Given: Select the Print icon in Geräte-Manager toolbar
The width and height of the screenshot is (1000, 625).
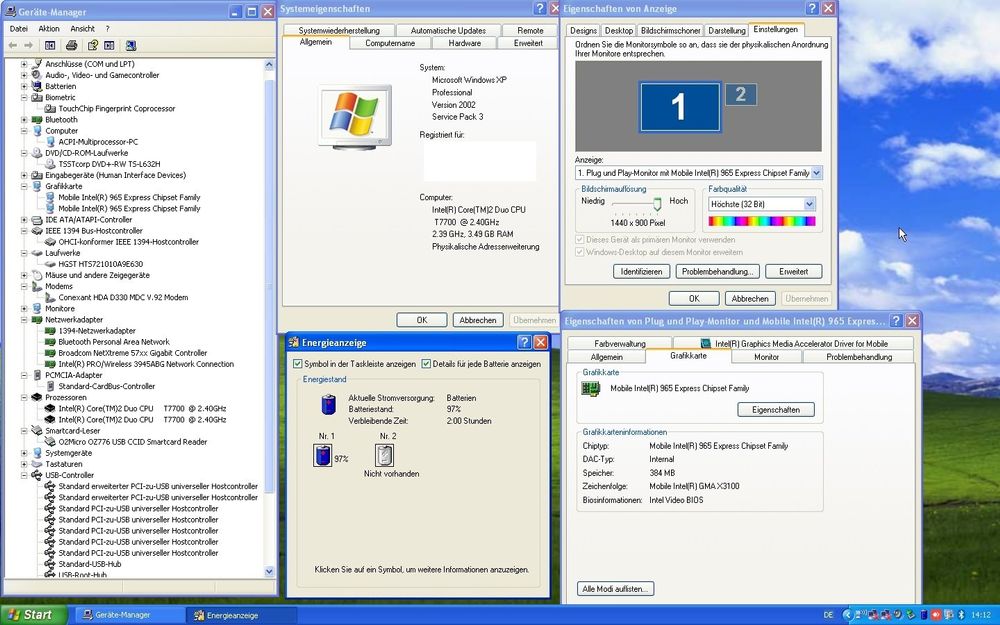Looking at the screenshot, I should [72, 45].
